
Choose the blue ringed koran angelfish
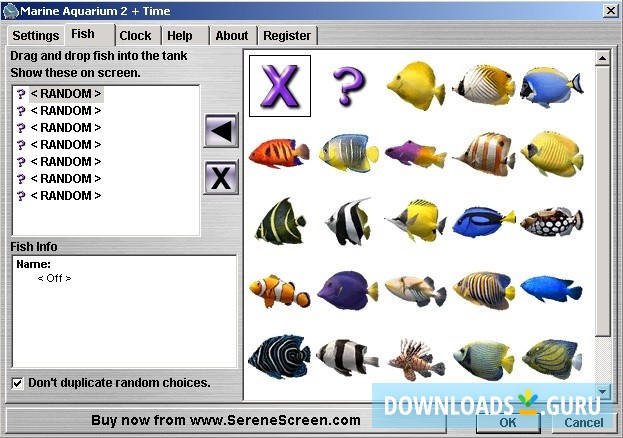pyautogui.click(x=279, y=357)
